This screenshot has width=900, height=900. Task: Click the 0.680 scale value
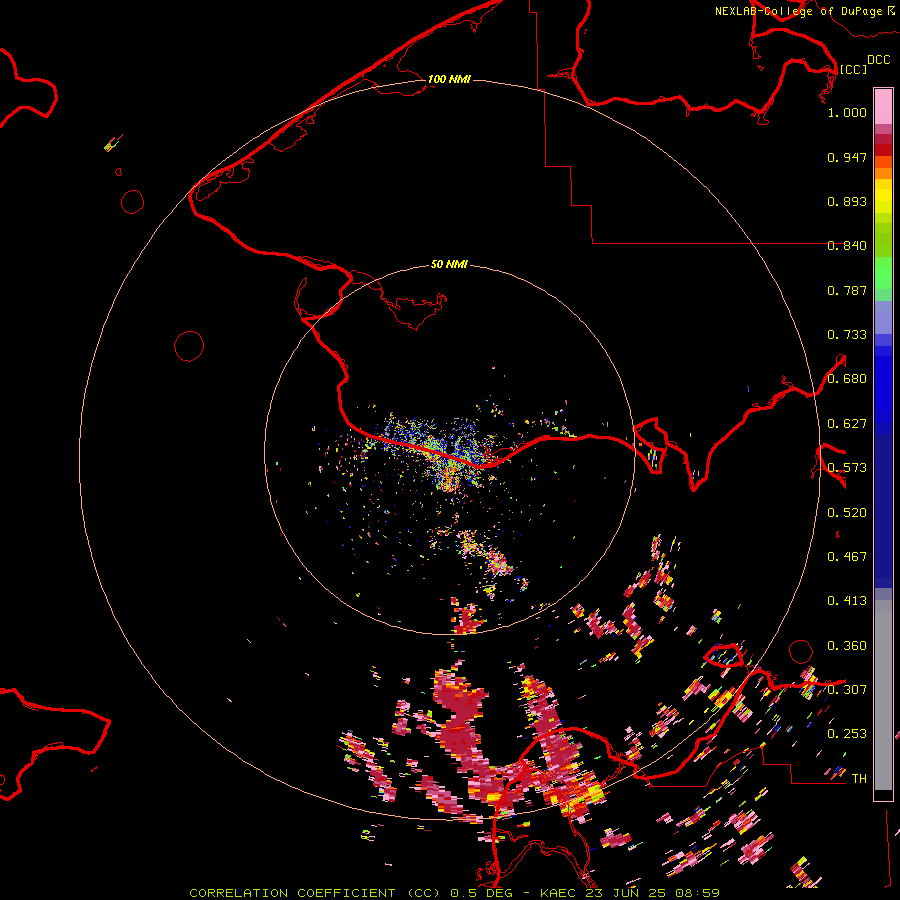pyautogui.click(x=847, y=379)
